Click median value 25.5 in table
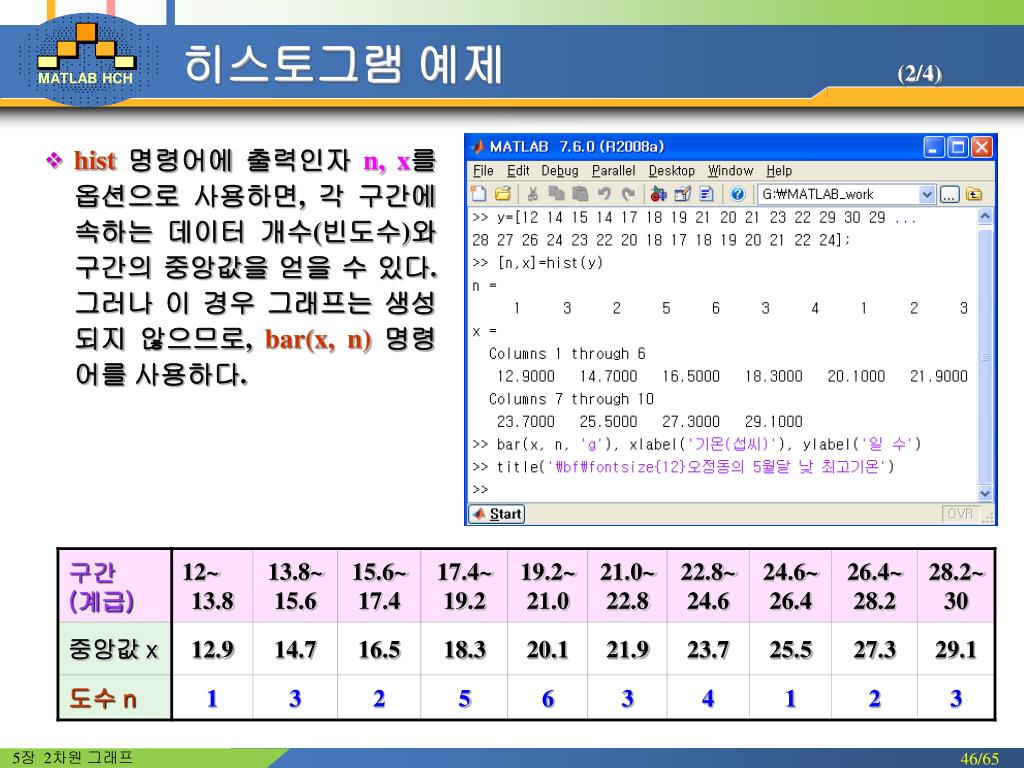This screenshot has width=1024, height=768. (790, 649)
